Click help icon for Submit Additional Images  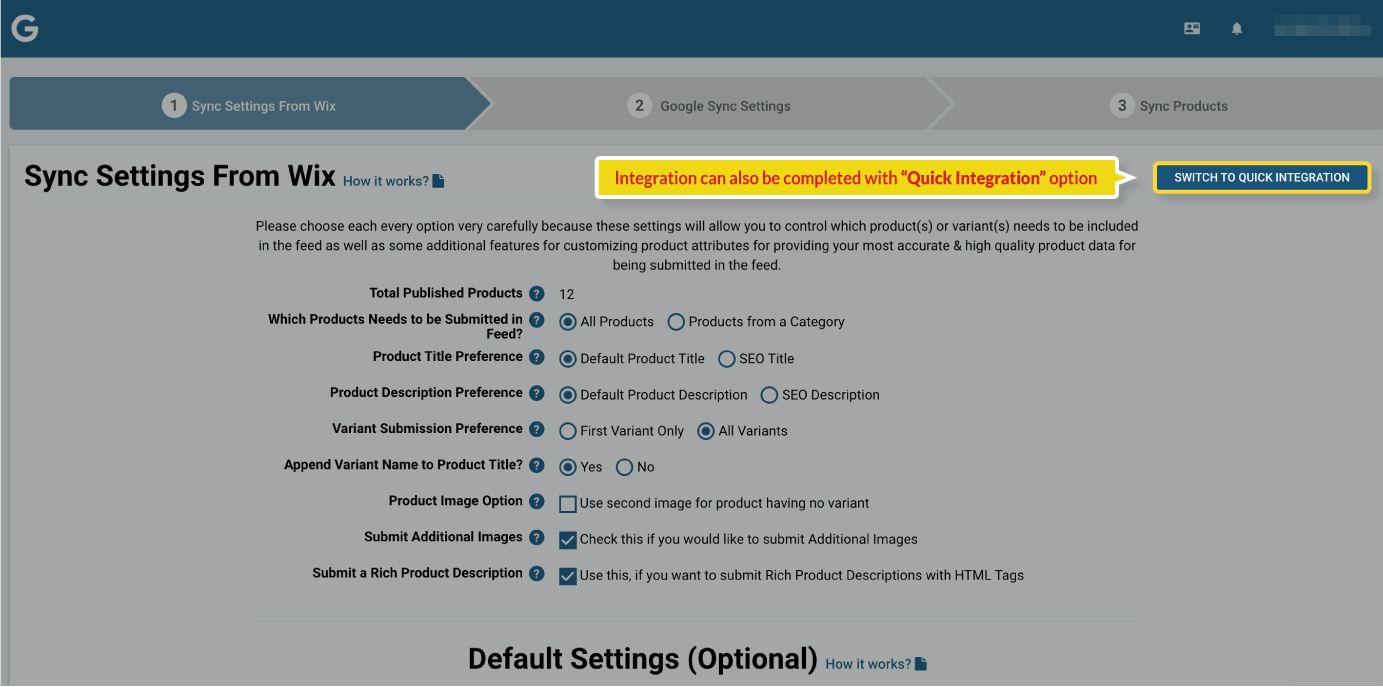[x=537, y=538]
